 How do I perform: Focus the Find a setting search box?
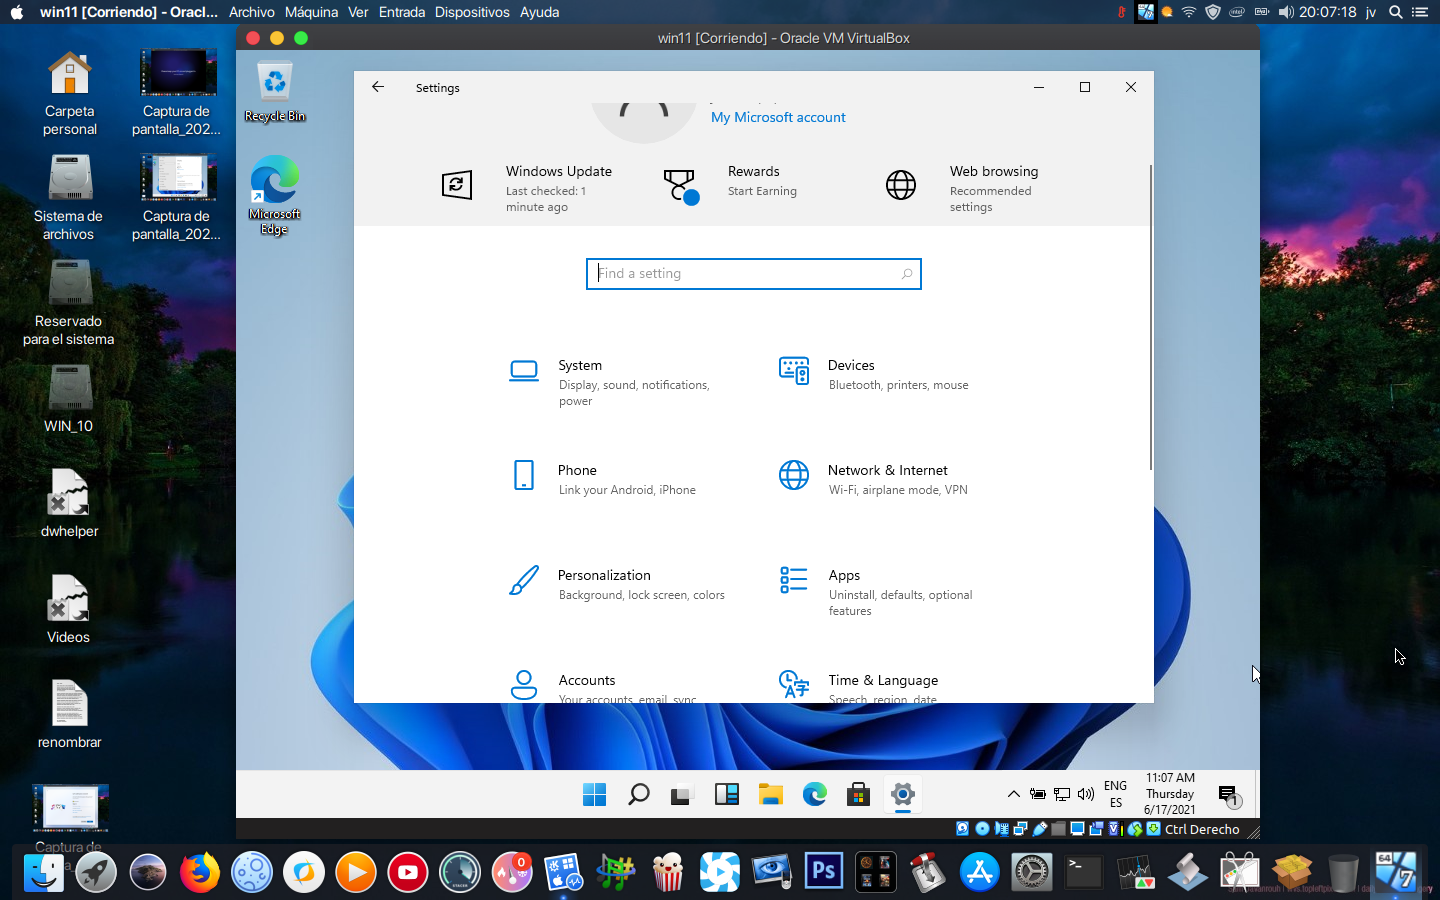[753, 273]
